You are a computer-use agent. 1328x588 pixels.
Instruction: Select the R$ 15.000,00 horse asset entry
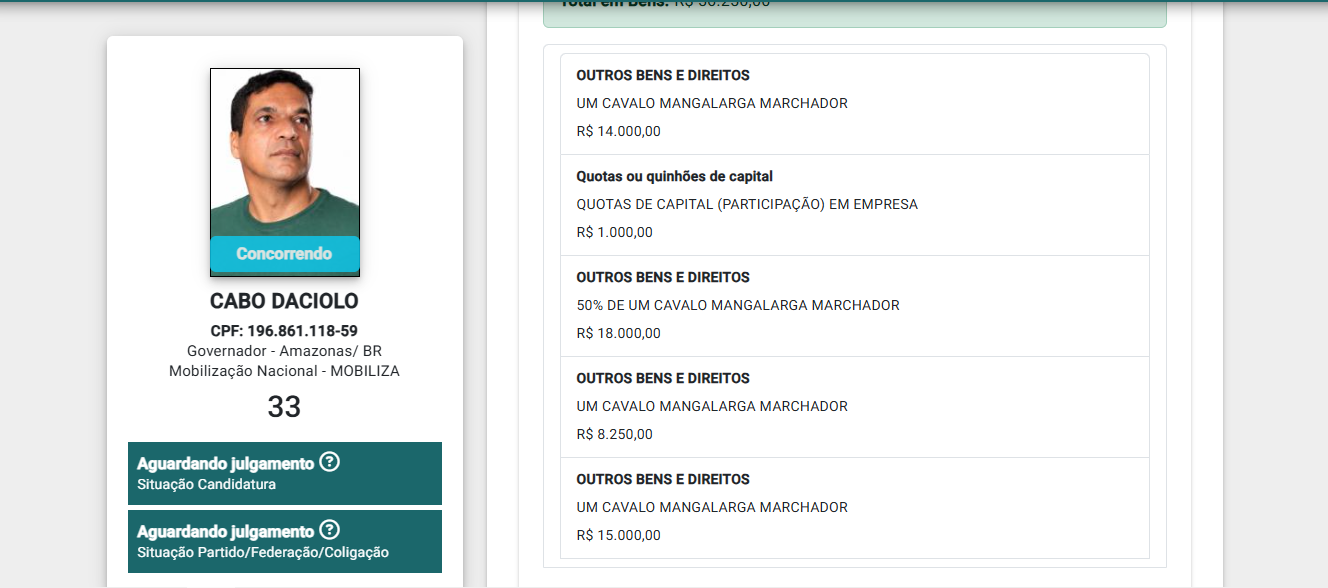tap(855, 508)
